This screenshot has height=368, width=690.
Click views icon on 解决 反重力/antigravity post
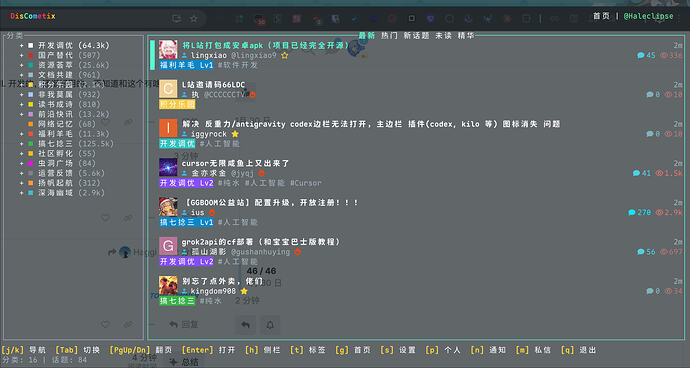coord(668,134)
